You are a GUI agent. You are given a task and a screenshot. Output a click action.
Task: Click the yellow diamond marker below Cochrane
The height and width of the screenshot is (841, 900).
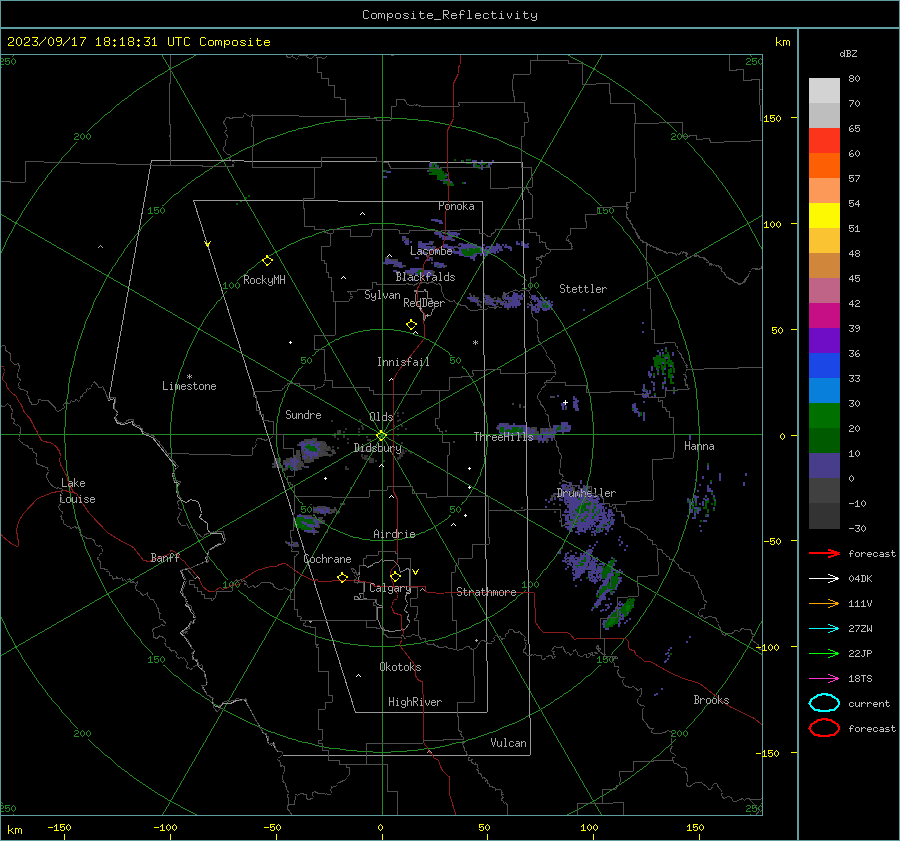coord(343,577)
